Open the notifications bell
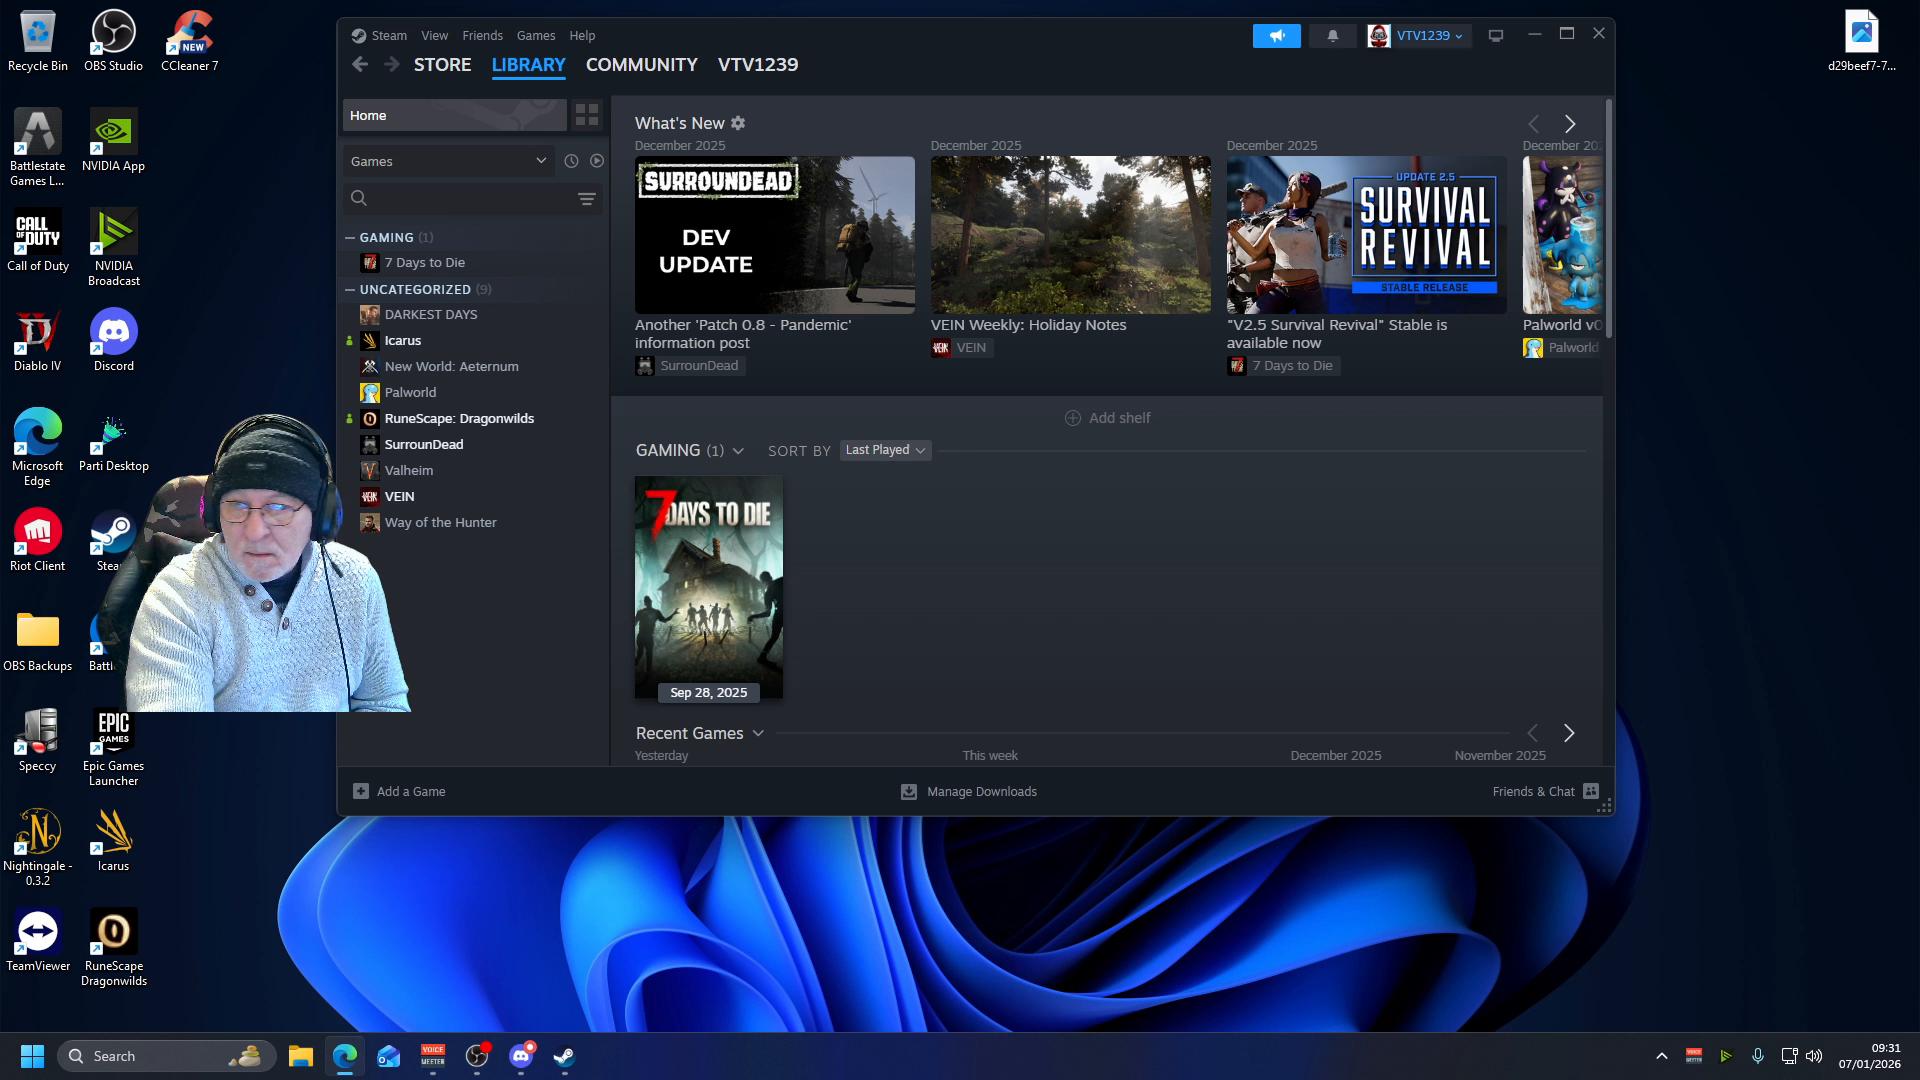The image size is (1920, 1080). (1332, 36)
